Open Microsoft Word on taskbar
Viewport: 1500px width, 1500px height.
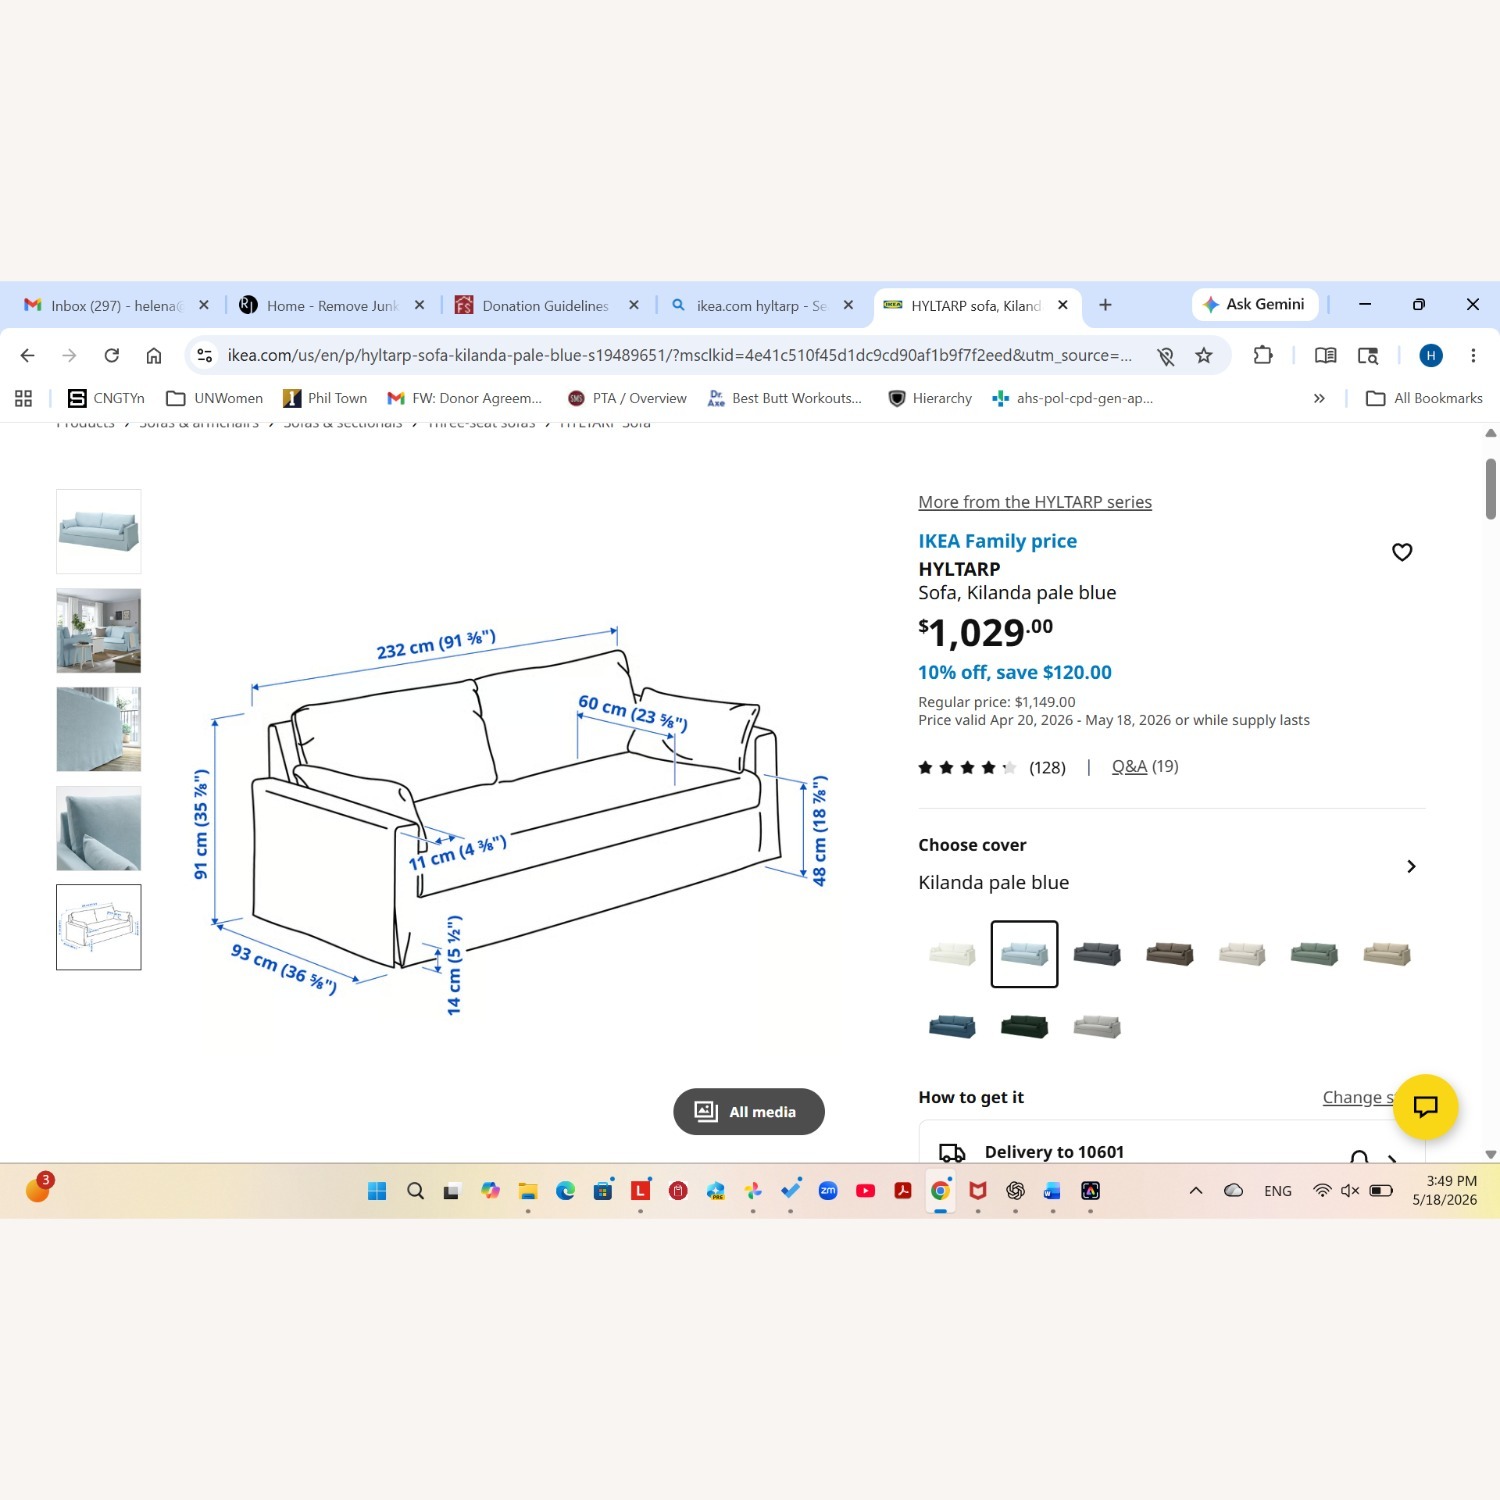click(x=1052, y=1190)
